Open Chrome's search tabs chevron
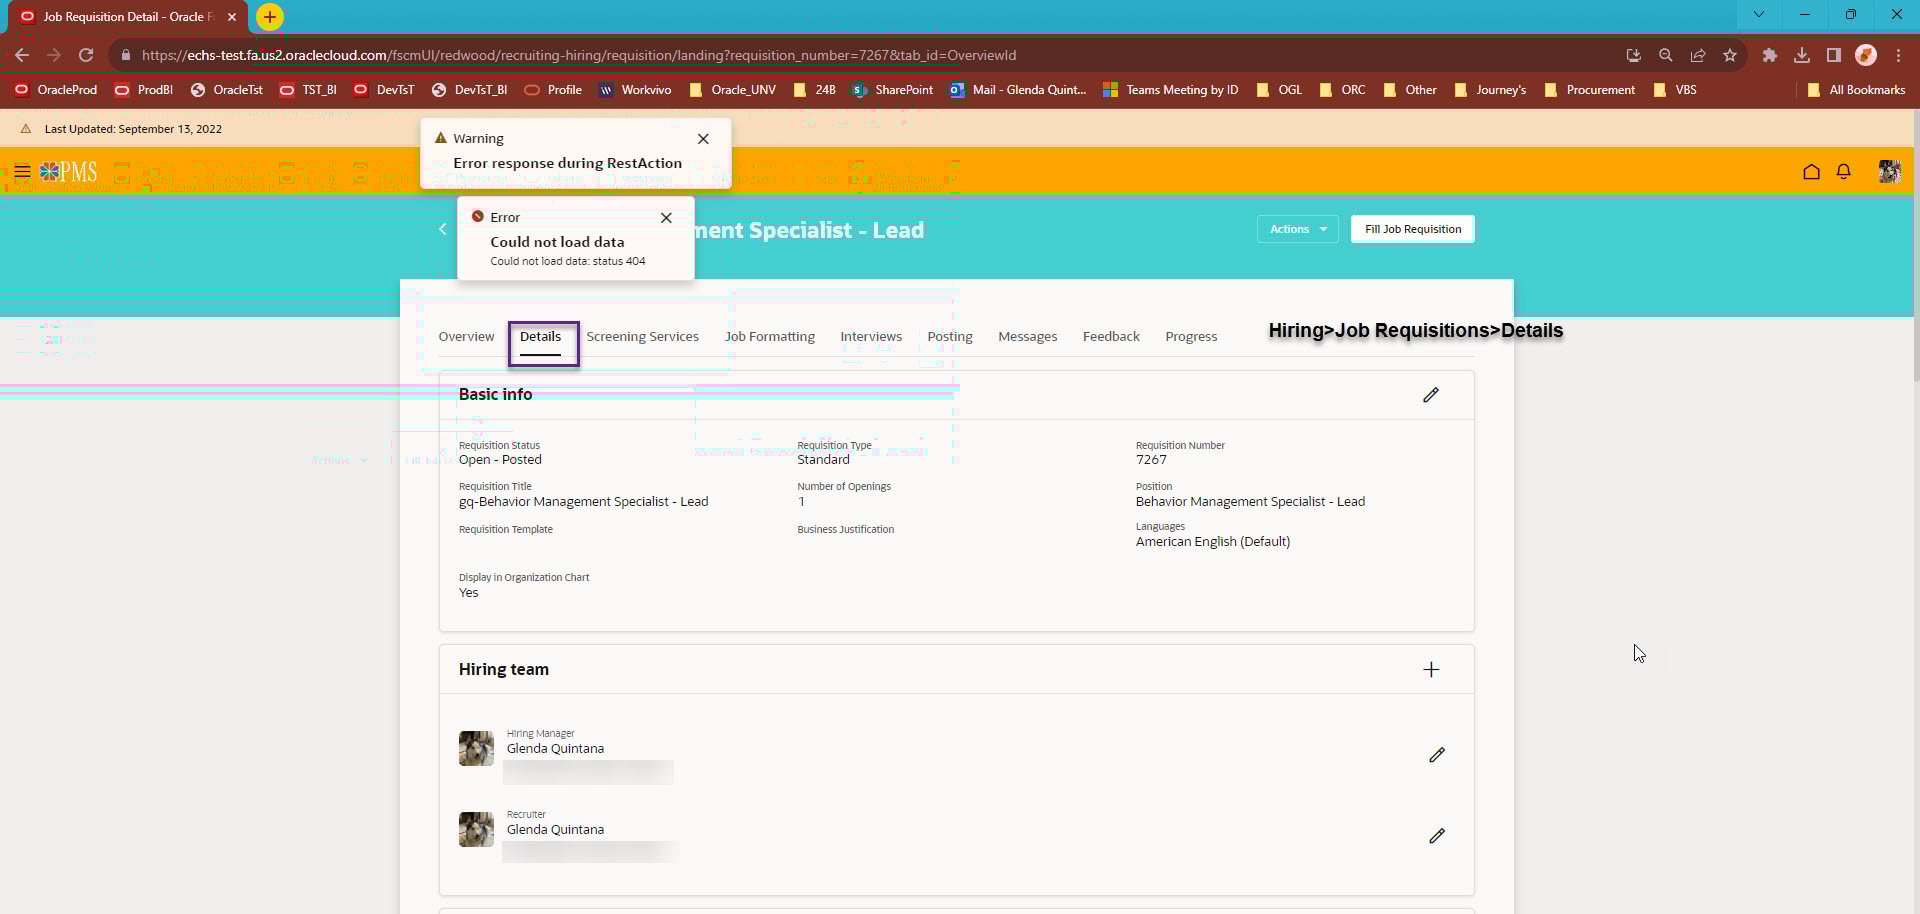 pyautogui.click(x=1758, y=15)
